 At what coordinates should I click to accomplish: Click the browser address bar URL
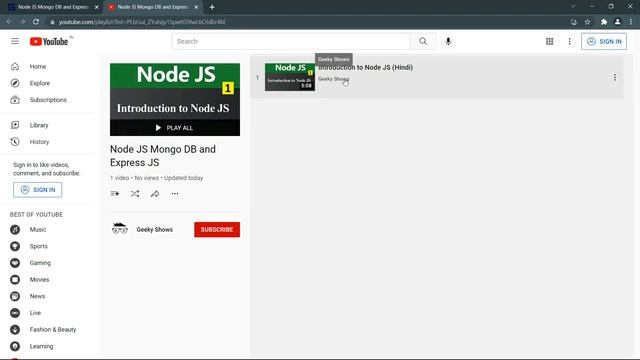click(x=142, y=22)
